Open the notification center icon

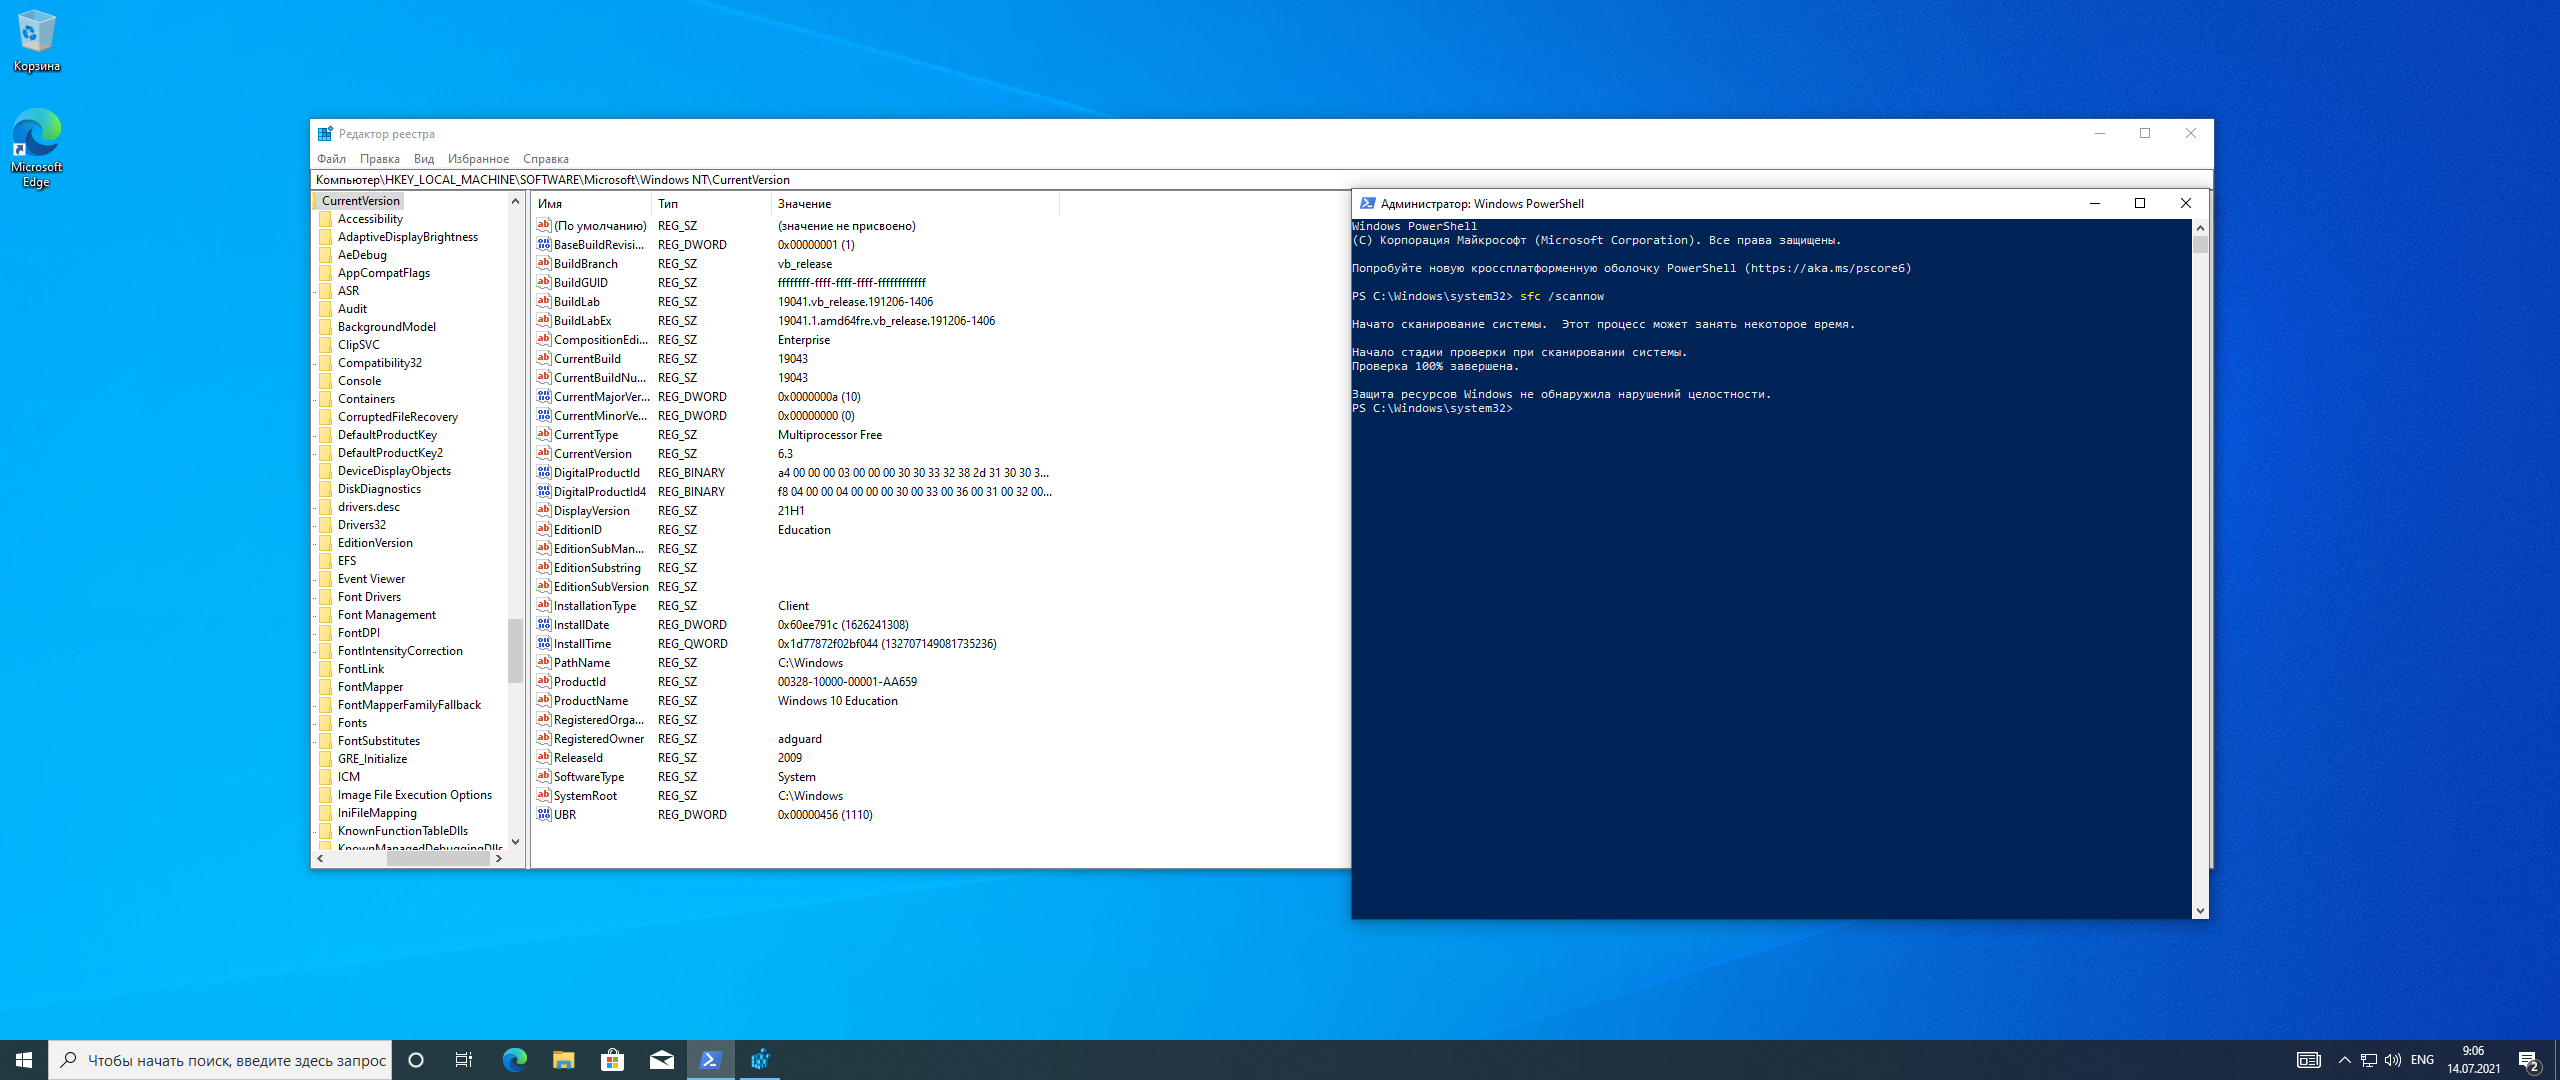click(2529, 1060)
